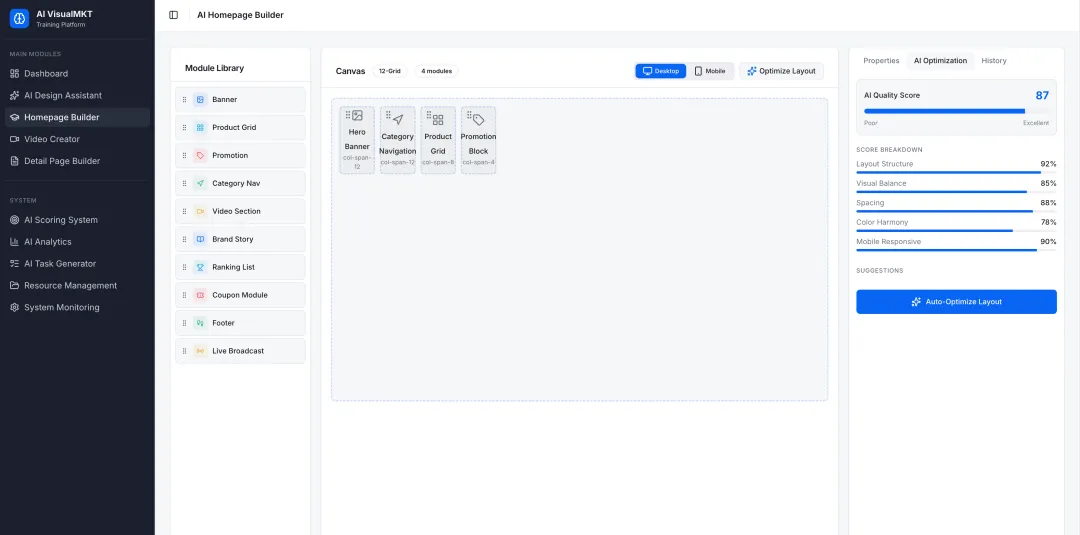
Task: Click the Banner module icon in library
Action: click(200, 100)
